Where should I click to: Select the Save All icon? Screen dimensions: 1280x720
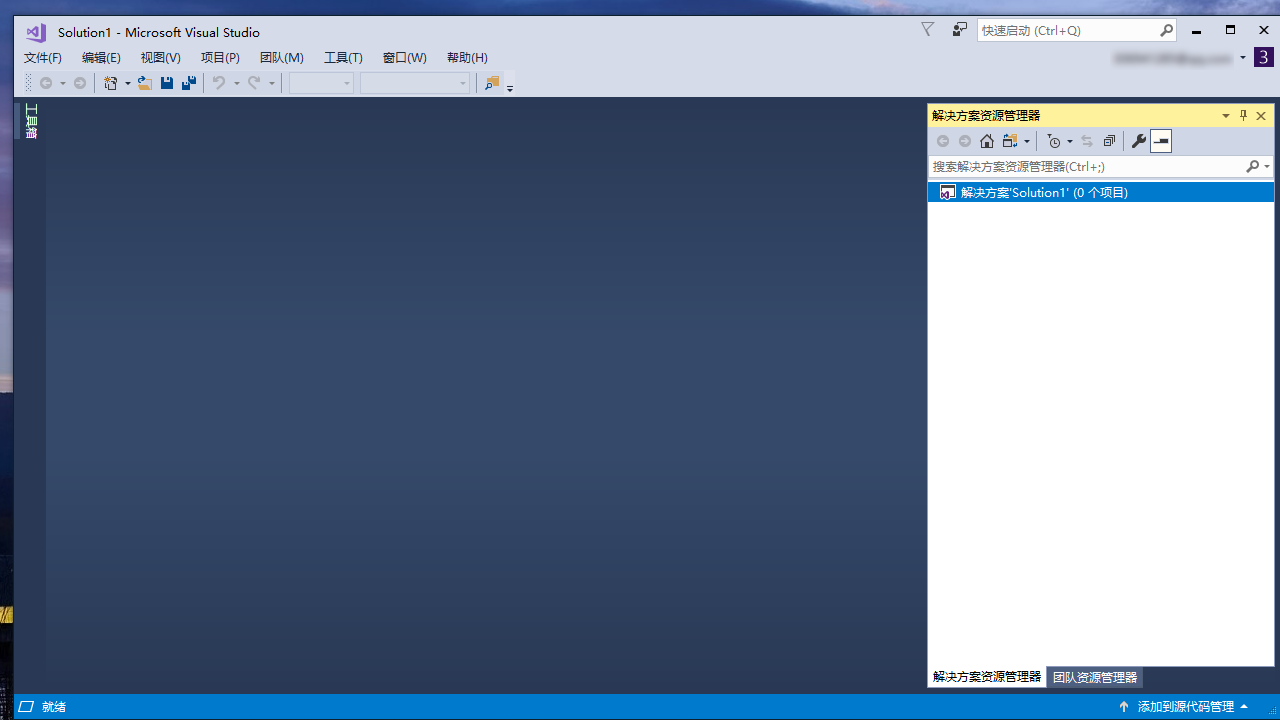point(188,83)
